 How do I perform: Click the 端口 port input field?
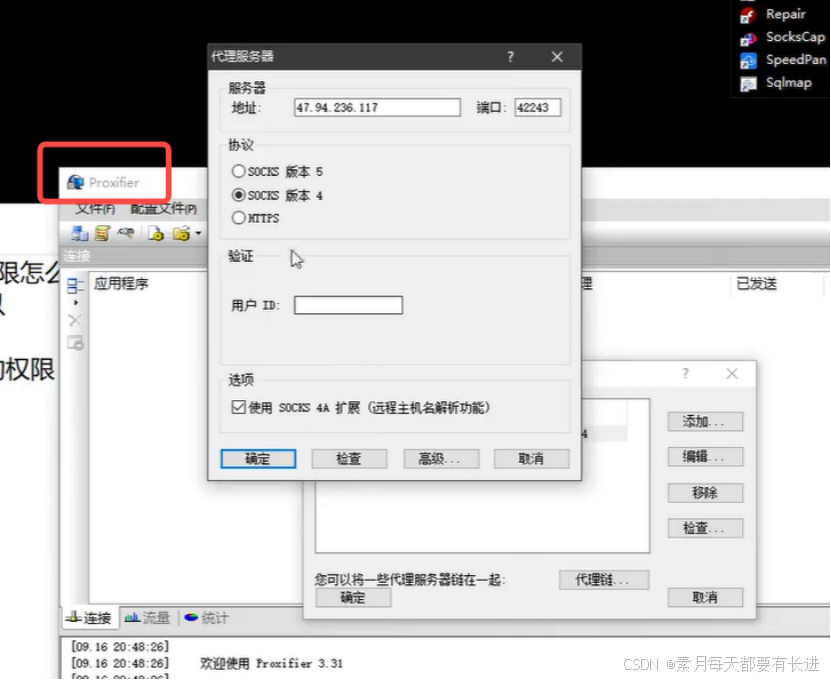coord(537,108)
